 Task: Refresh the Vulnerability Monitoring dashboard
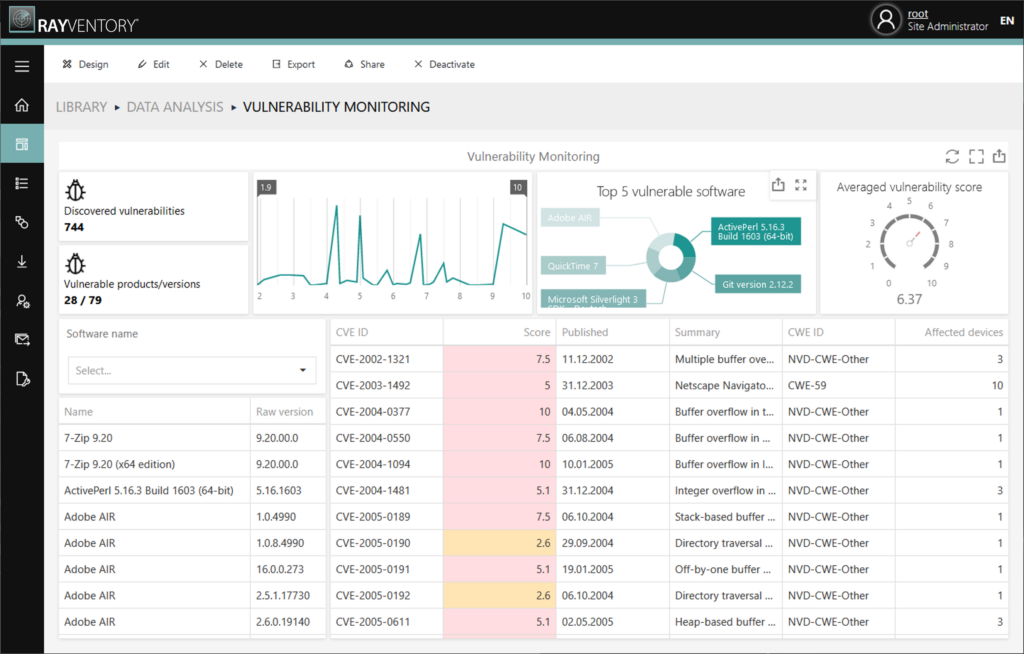[x=952, y=156]
